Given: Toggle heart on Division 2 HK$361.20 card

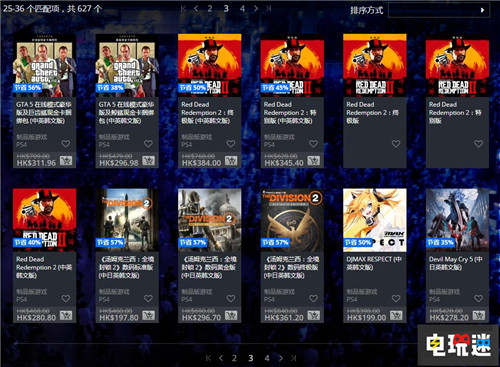Looking at the screenshot, I should coord(313,298).
